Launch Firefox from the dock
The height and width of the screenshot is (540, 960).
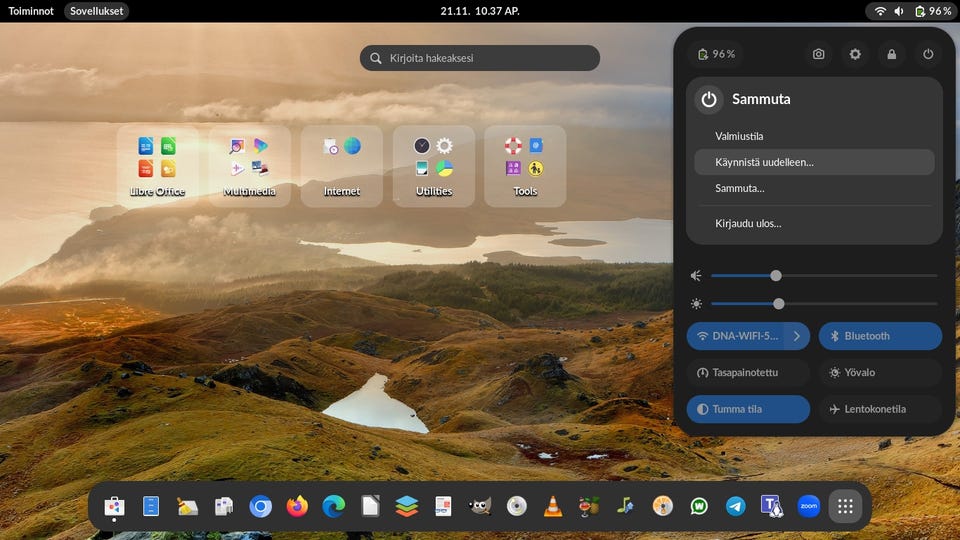(297, 506)
